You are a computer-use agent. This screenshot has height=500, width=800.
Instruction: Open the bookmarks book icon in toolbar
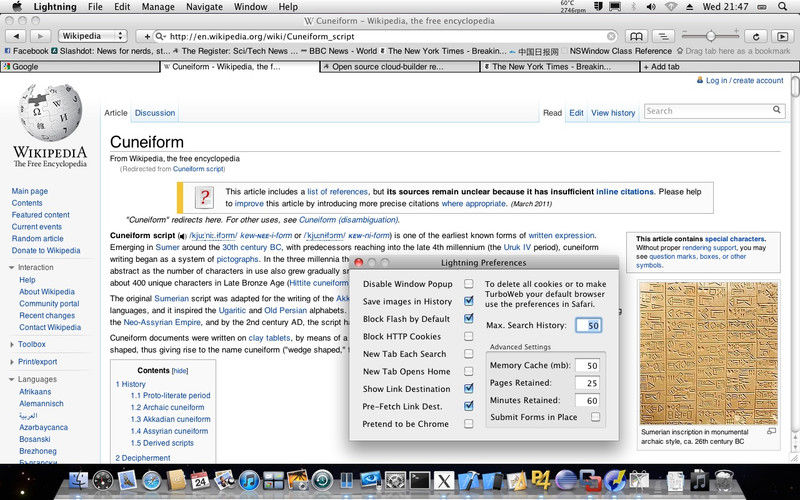click(x=636, y=36)
